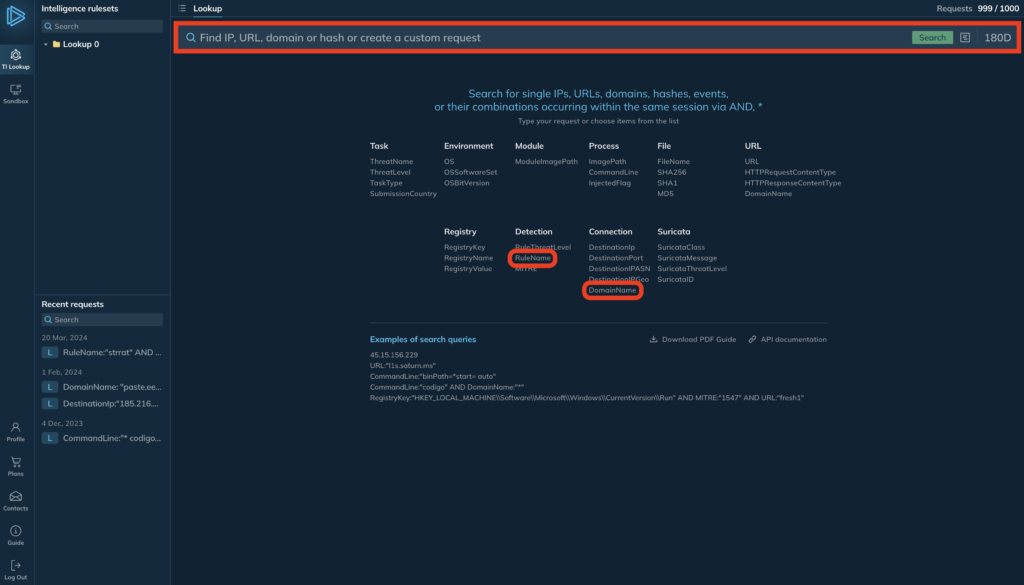Image resolution: width=1024 pixels, height=585 pixels.
Task: Choose RuleName under Detection
Action: tap(532, 258)
